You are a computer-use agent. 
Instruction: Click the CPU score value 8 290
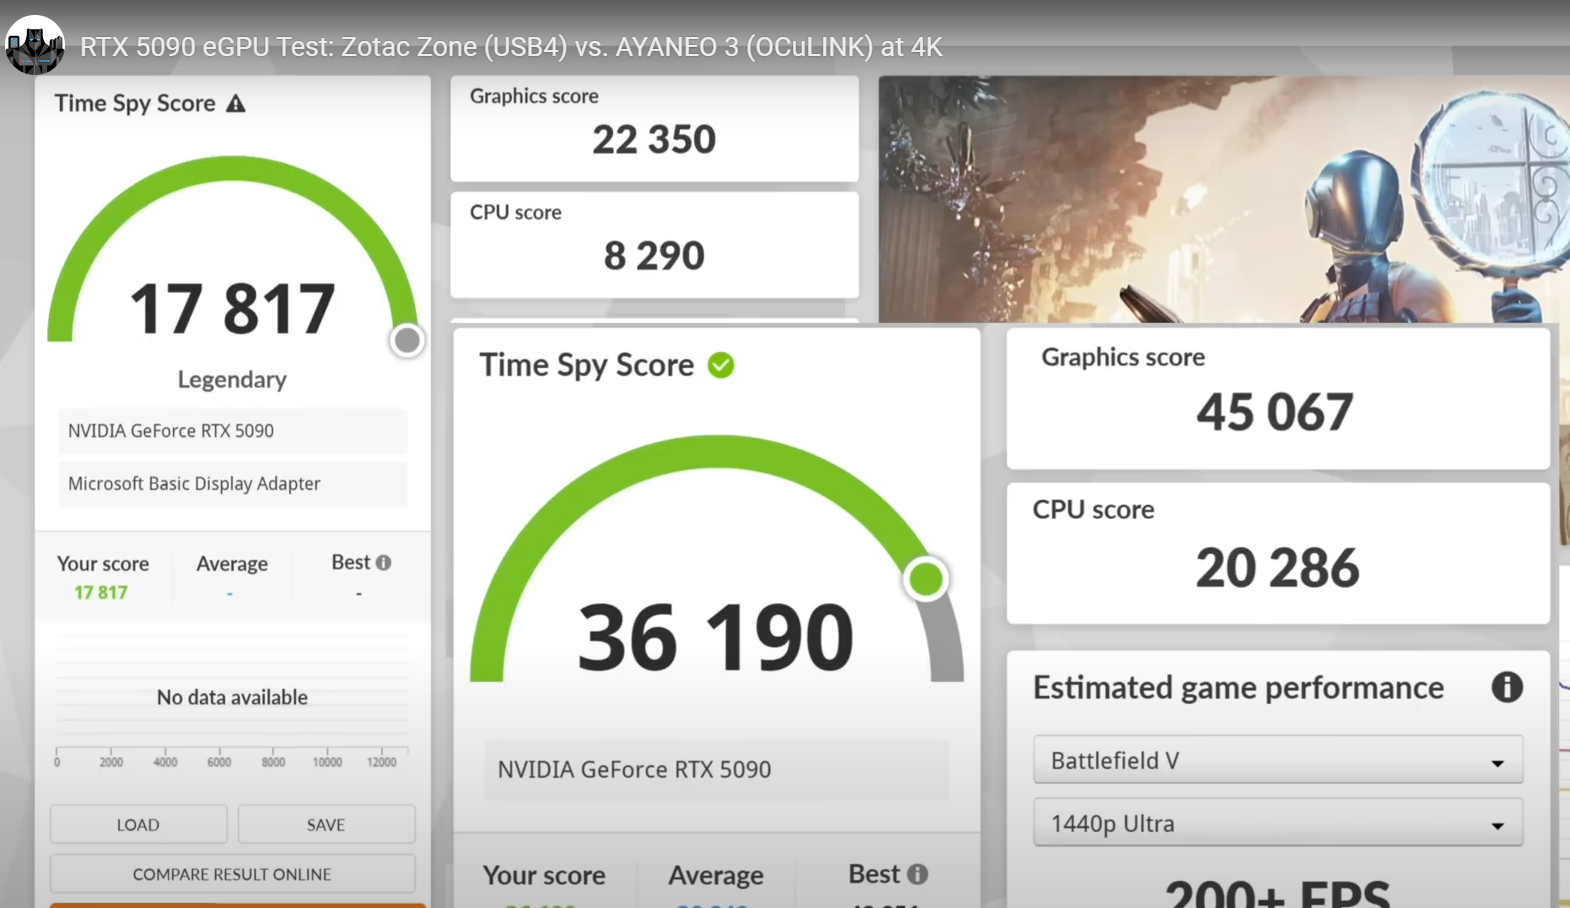(x=654, y=256)
